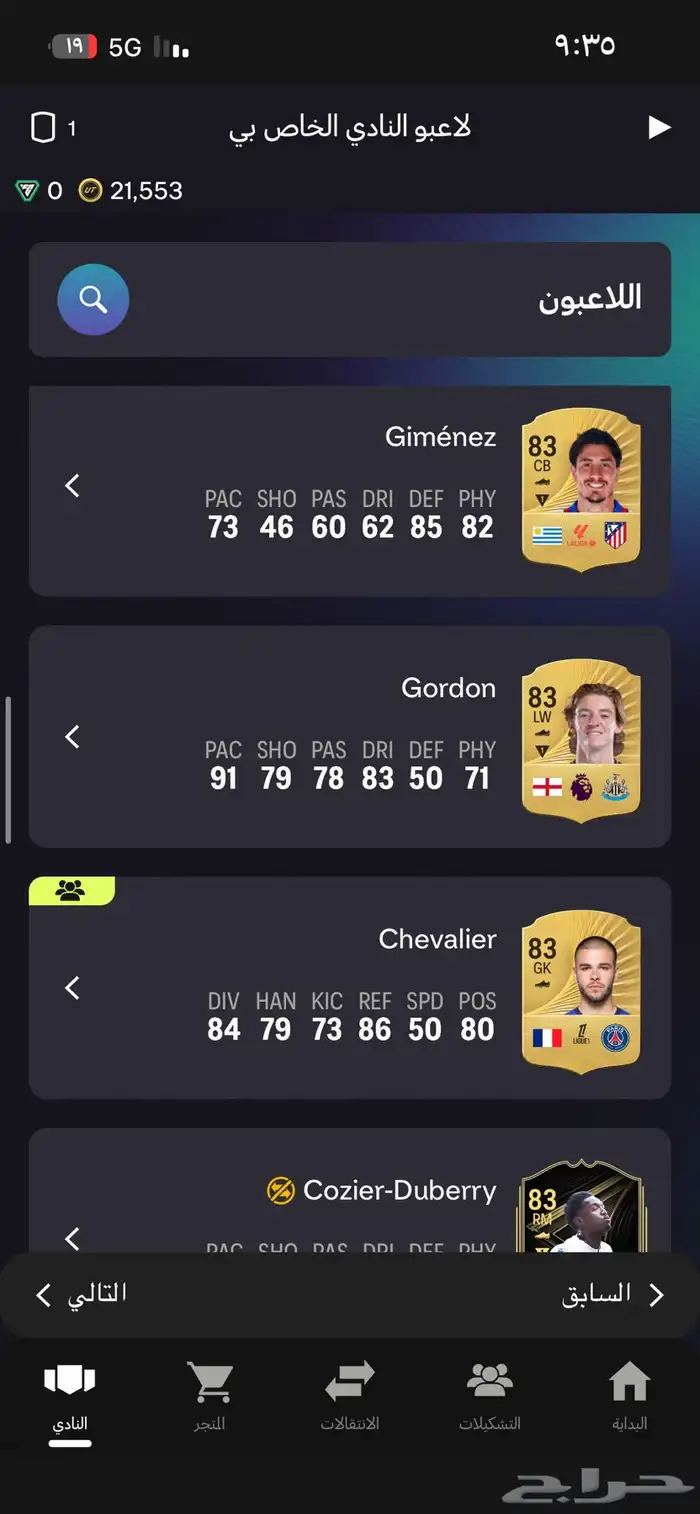Screen dimensions: 700x1514
Task: Expand Gordon row chevron
Action: tap(72, 737)
